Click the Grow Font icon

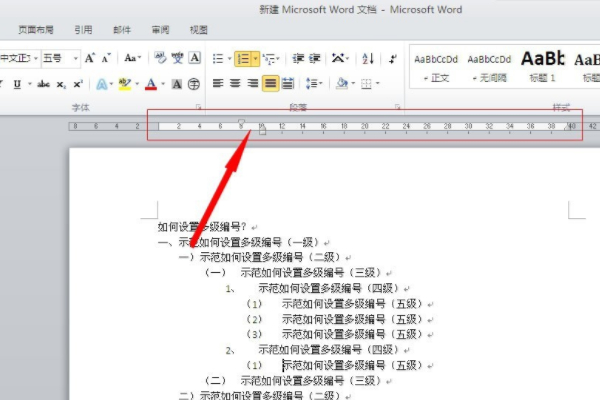click(x=90, y=59)
